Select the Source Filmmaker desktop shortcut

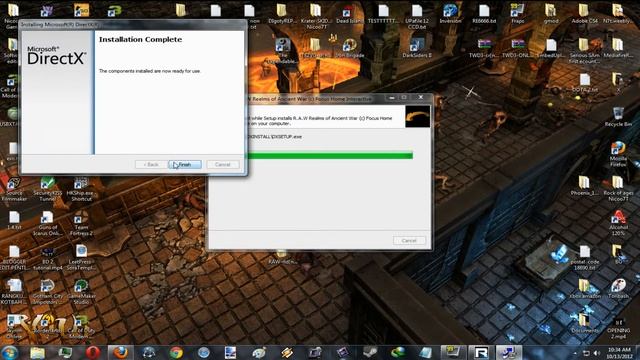(14, 189)
